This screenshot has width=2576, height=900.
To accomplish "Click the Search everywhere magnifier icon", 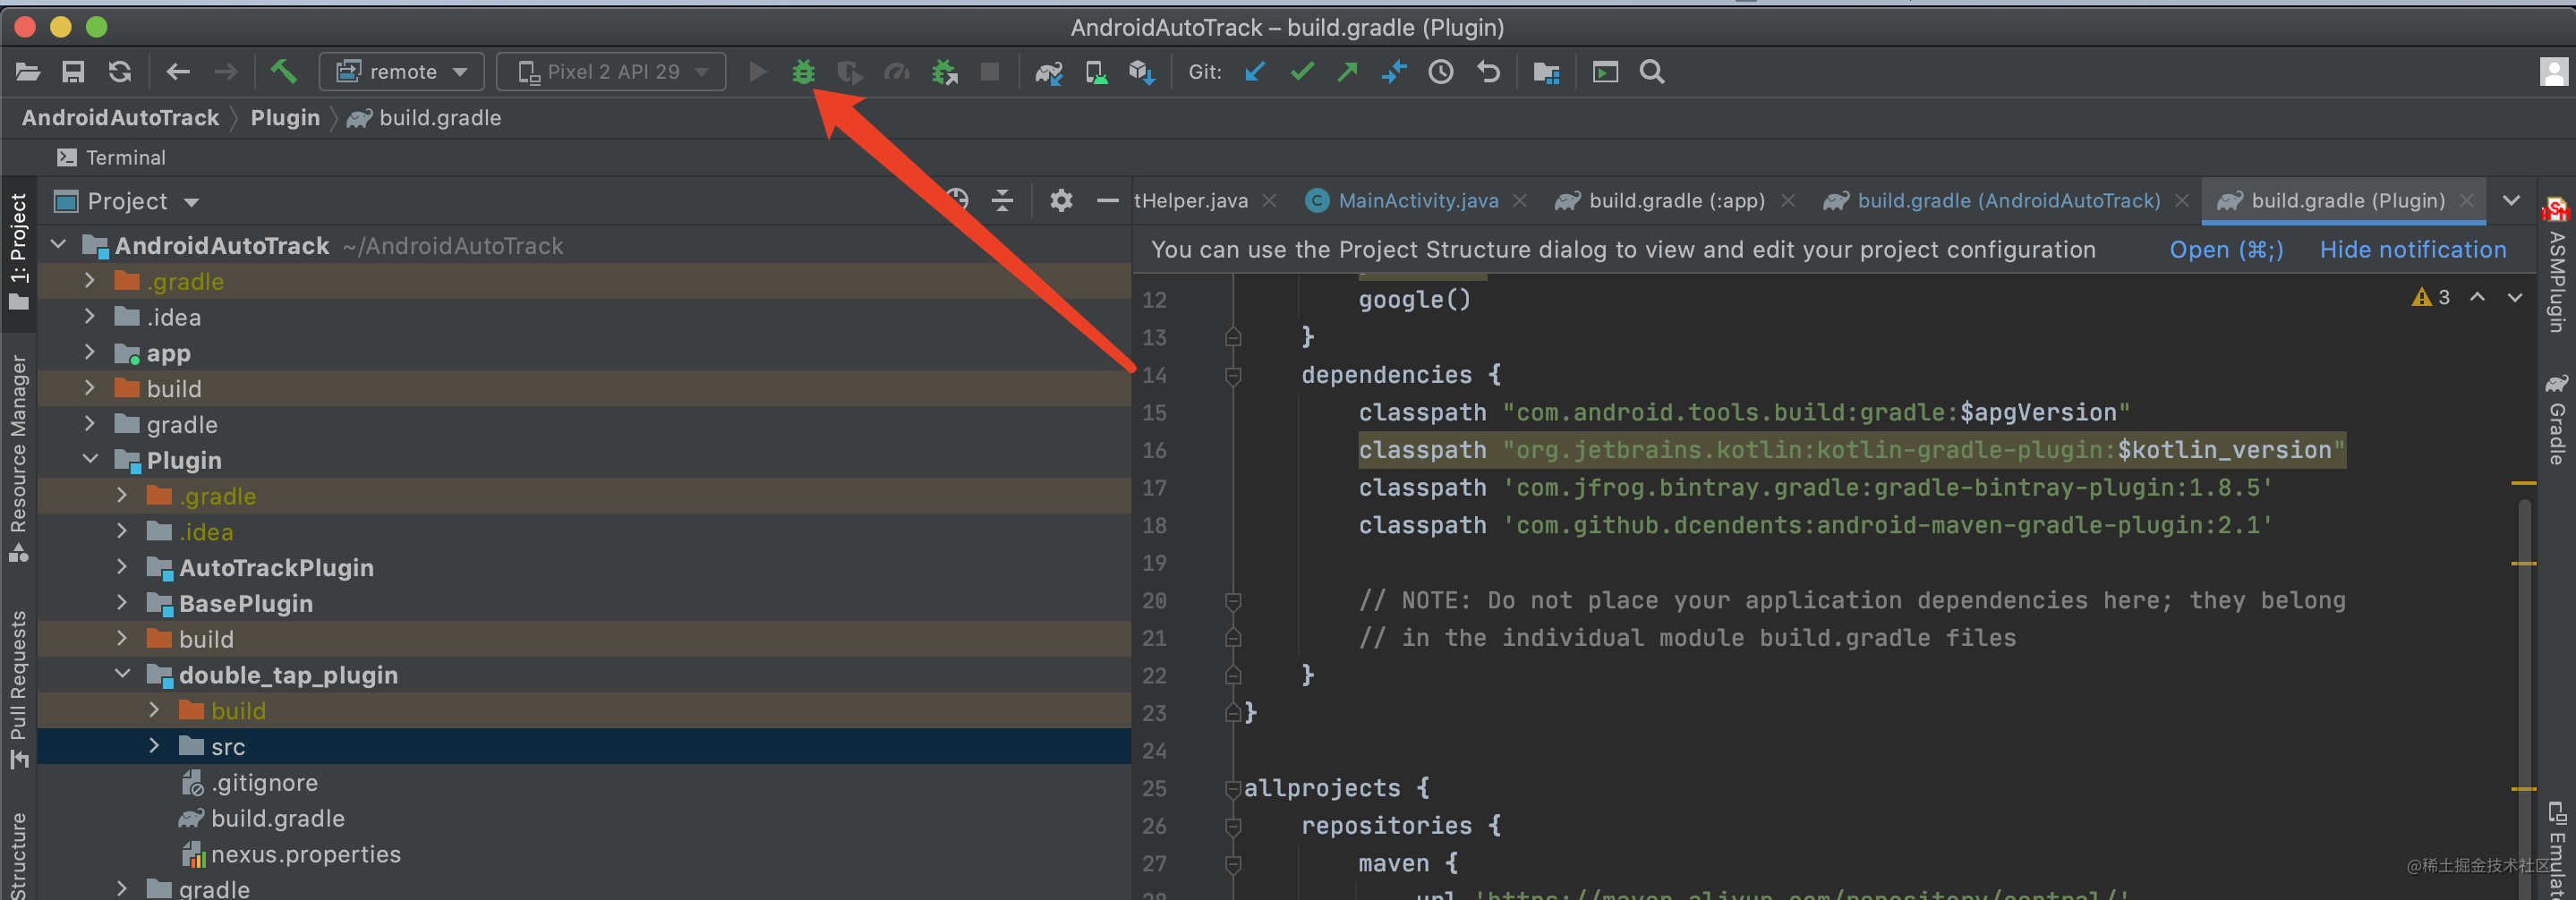I will [1651, 71].
